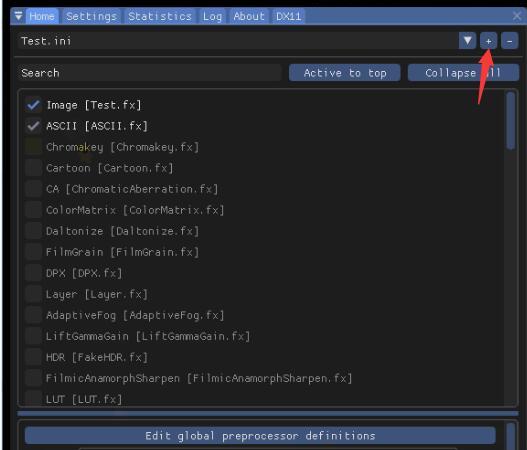This screenshot has height=450, width=527.
Task: Enable the FilmGrain effect checkbox
Action: click(33, 252)
